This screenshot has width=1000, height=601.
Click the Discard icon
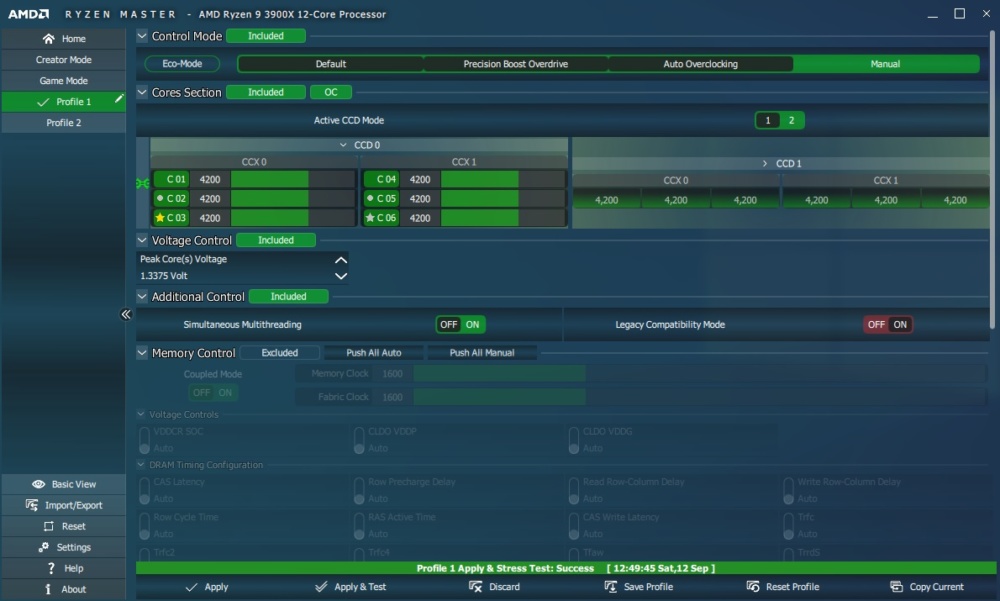(475, 586)
